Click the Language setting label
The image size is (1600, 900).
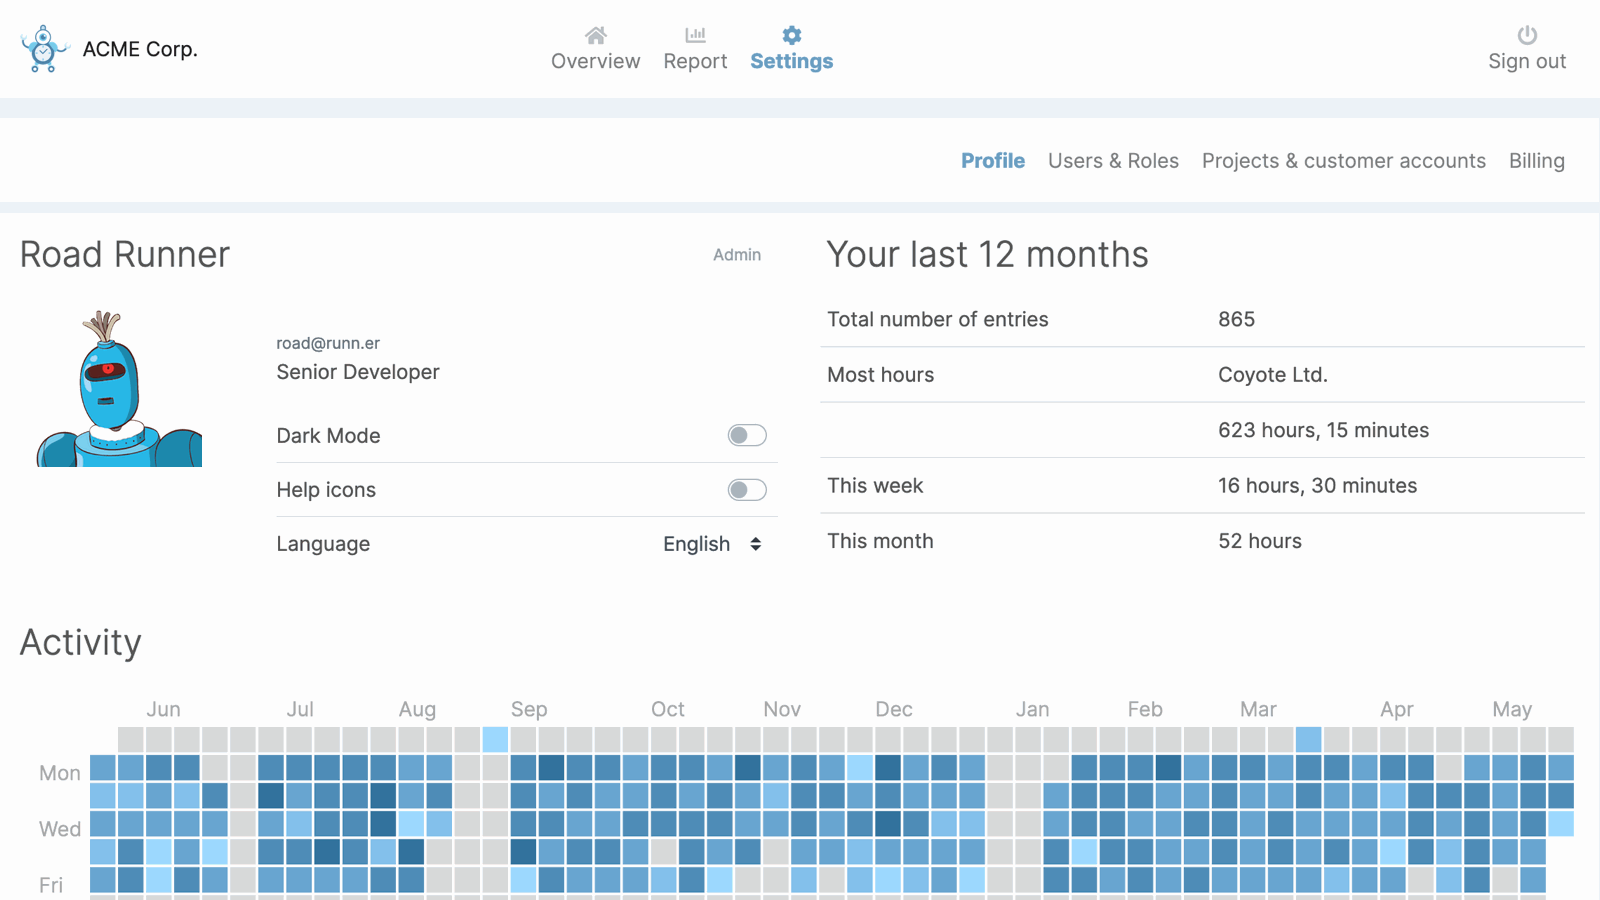(323, 544)
